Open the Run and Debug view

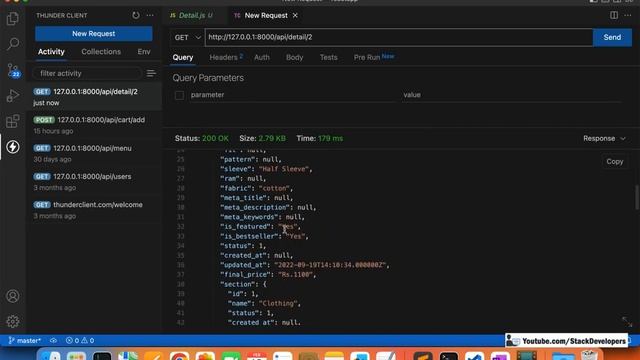point(13,96)
